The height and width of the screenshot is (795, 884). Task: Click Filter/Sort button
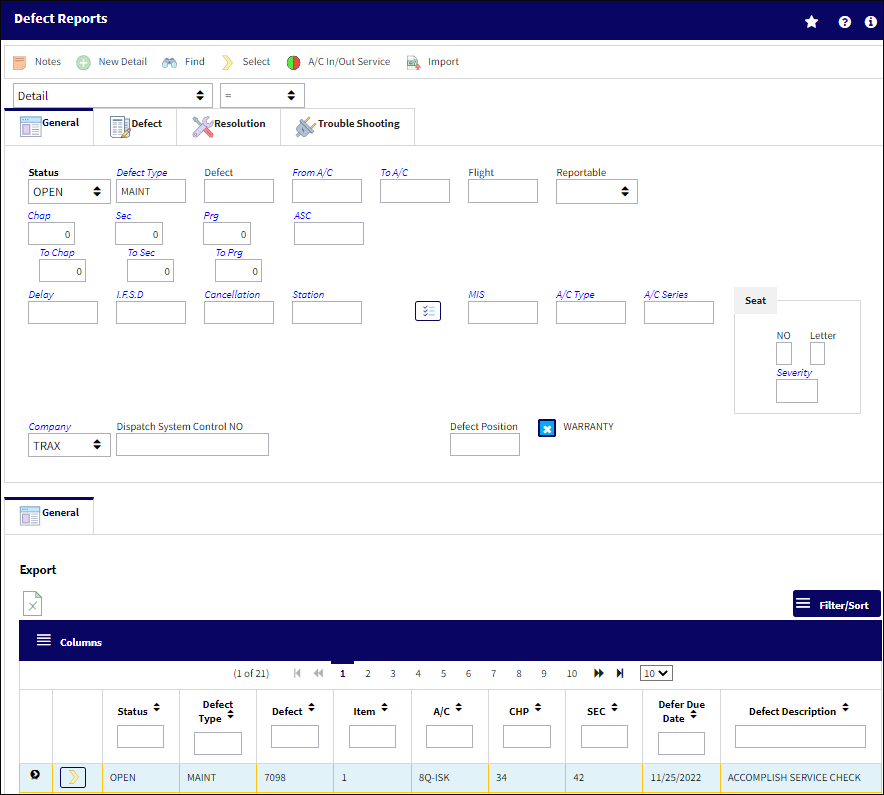[x=837, y=604]
